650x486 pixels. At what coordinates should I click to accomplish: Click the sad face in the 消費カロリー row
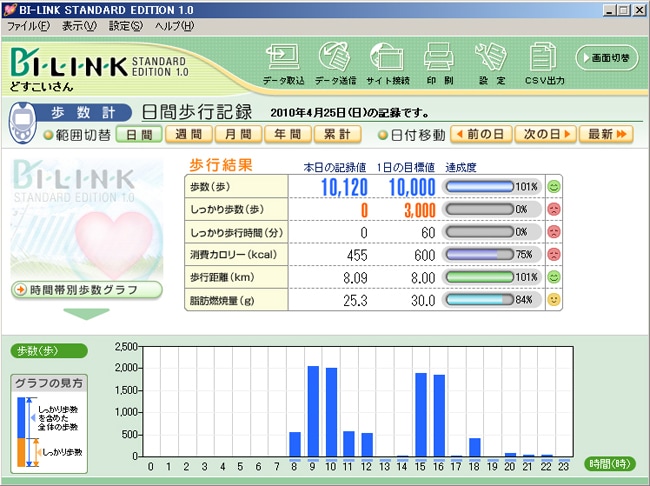click(553, 254)
